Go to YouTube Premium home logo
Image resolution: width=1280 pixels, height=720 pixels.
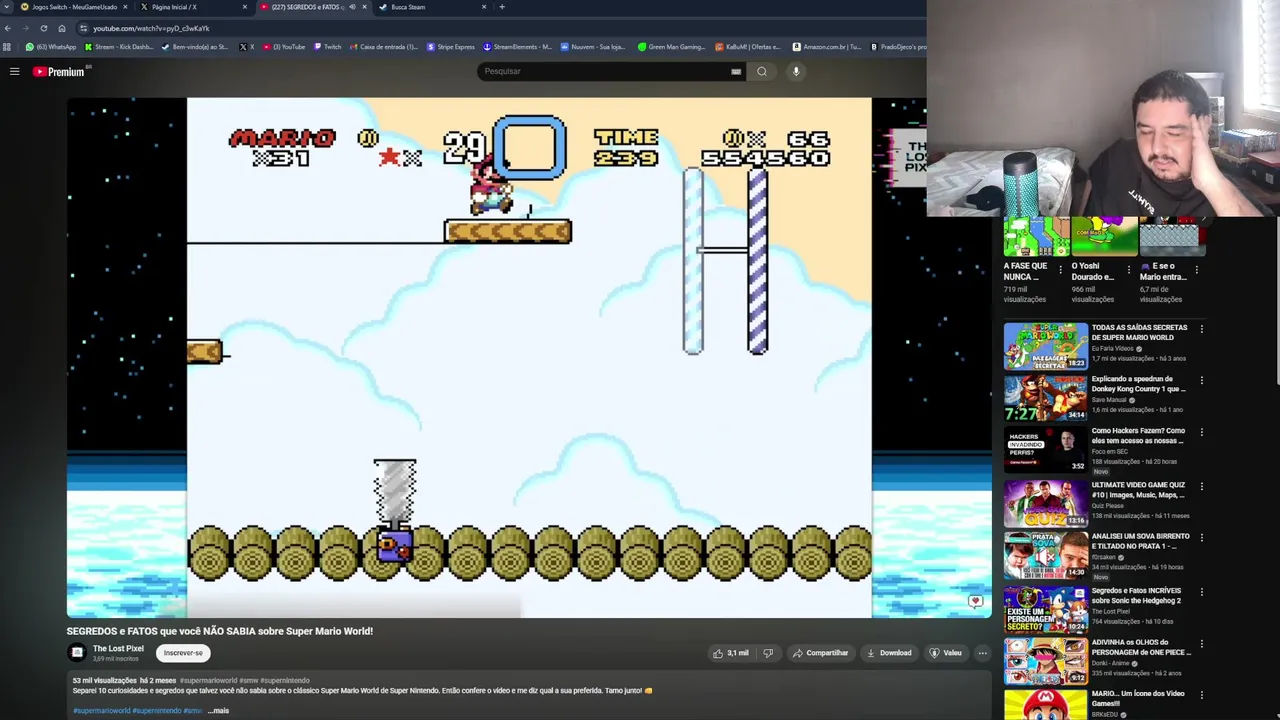(x=61, y=71)
